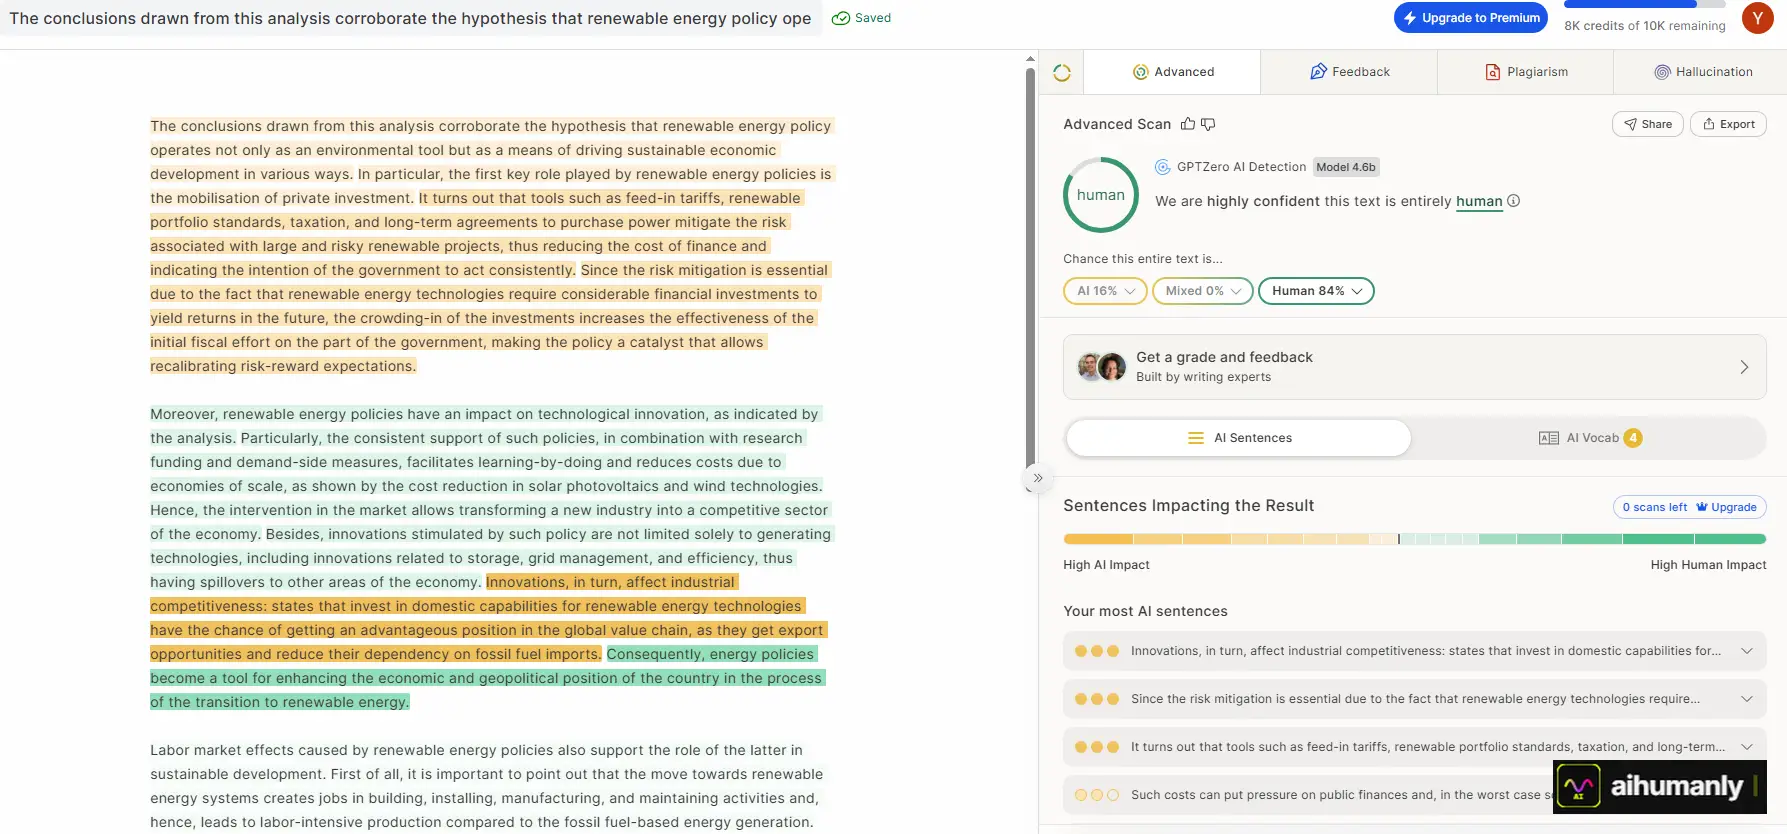Expand sentence 'Innovations, in turn, affect industrial'
1787x834 pixels.
click(1415, 651)
